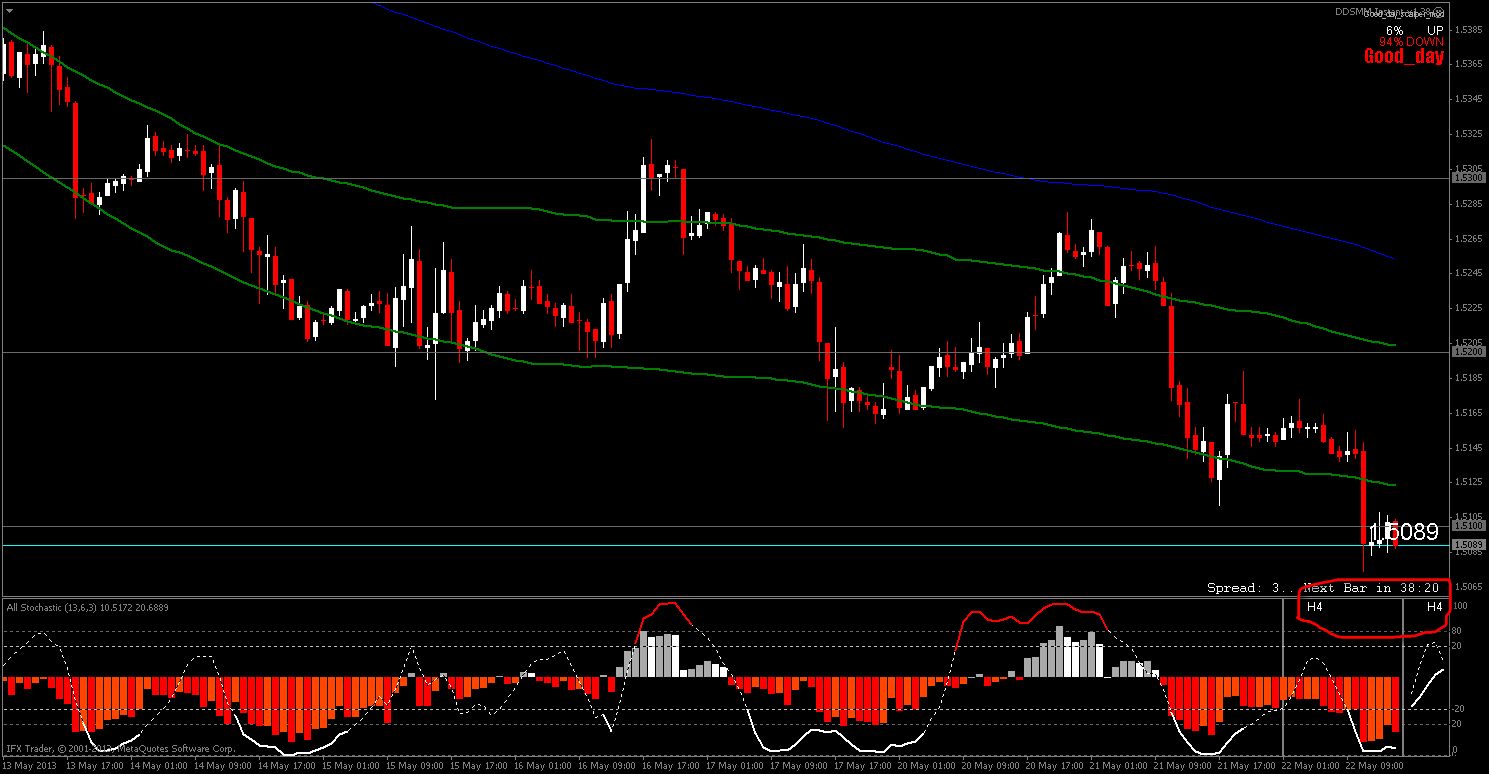Click the large 1.5089 price label on chart

click(1403, 533)
